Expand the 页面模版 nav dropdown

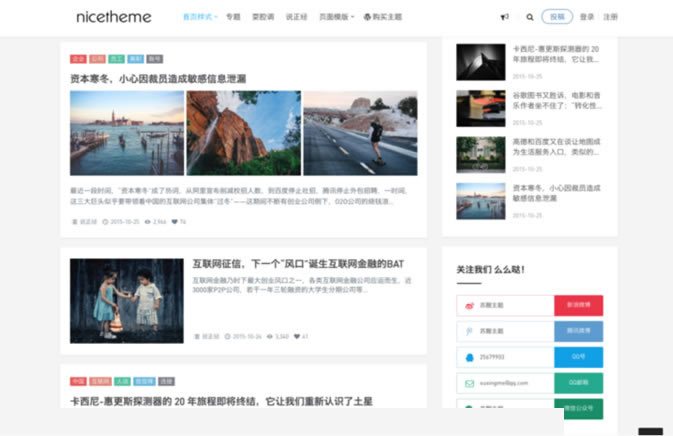tap(336, 17)
